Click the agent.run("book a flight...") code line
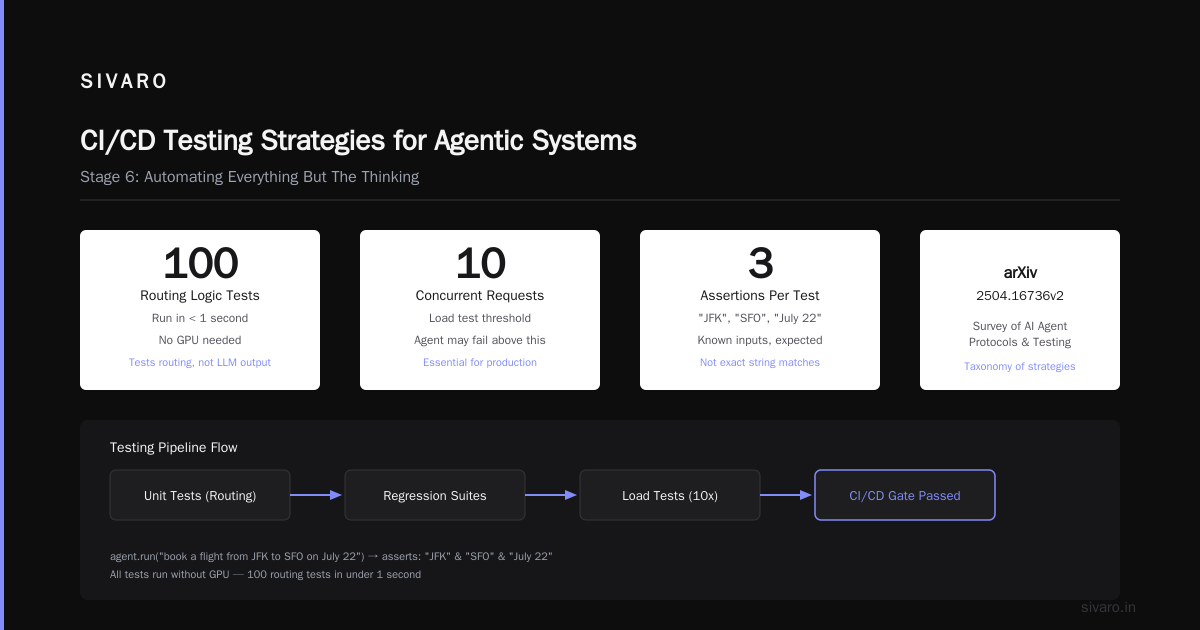Image resolution: width=1200 pixels, height=630 pixels. pos(331,556)
